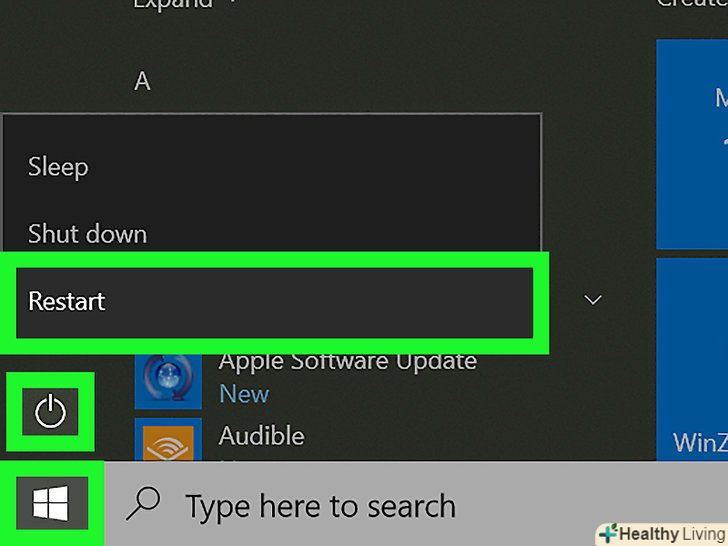Click the New label under Apple Software Update
This screenshot has width=728, height=546.
click(244, 394)
